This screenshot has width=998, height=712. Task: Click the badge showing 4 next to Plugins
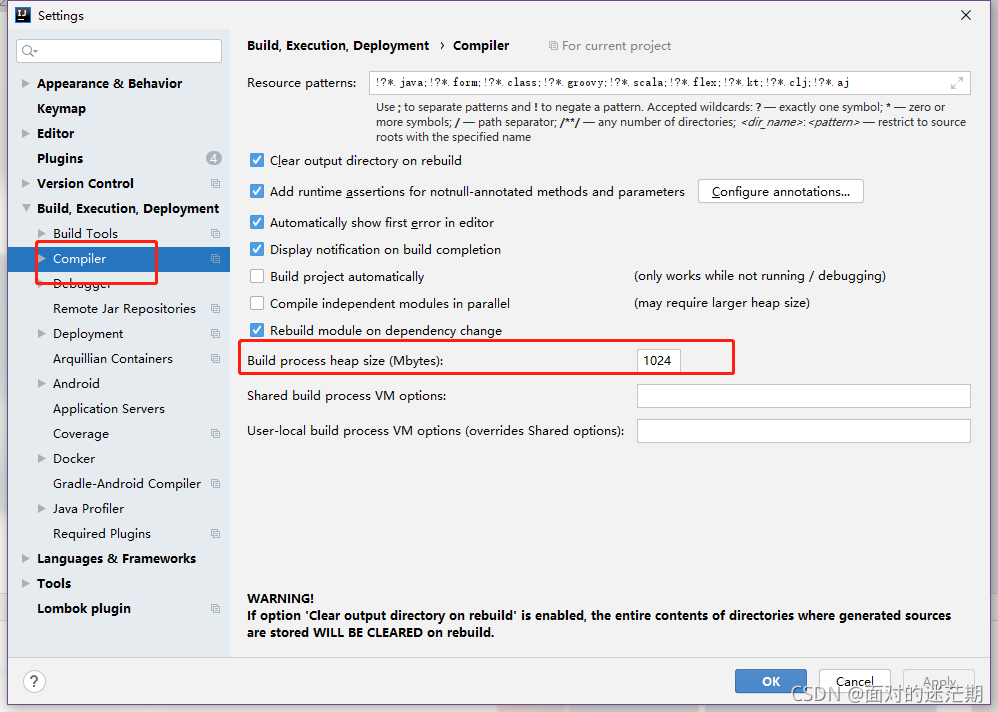click(x=214, y=157)
